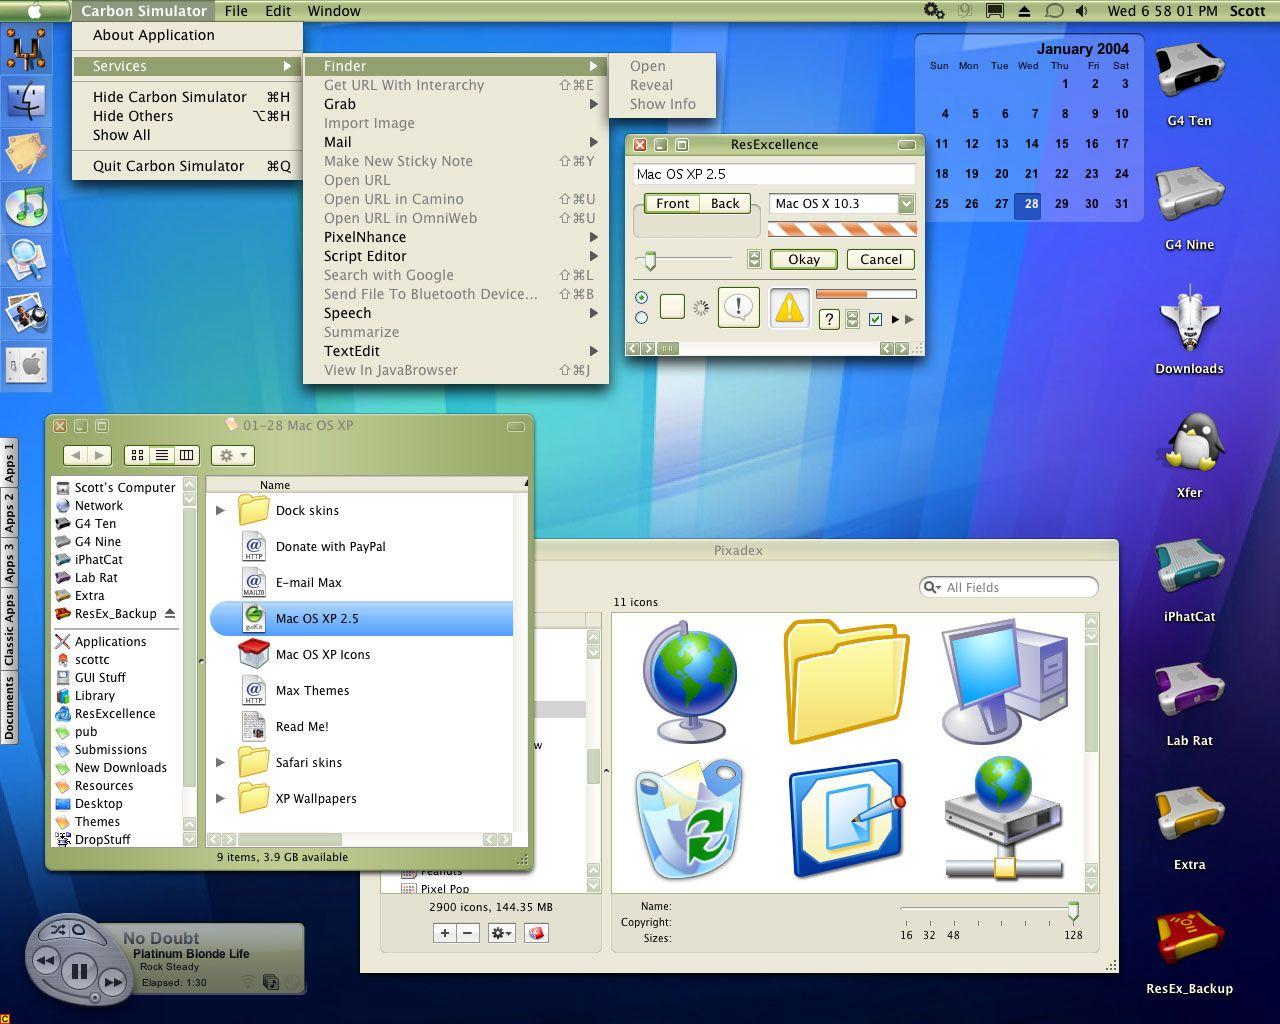The image size is (1280, 1024).
Task: Click the globe icon in Pixadex
Action: tap(690, 680)
